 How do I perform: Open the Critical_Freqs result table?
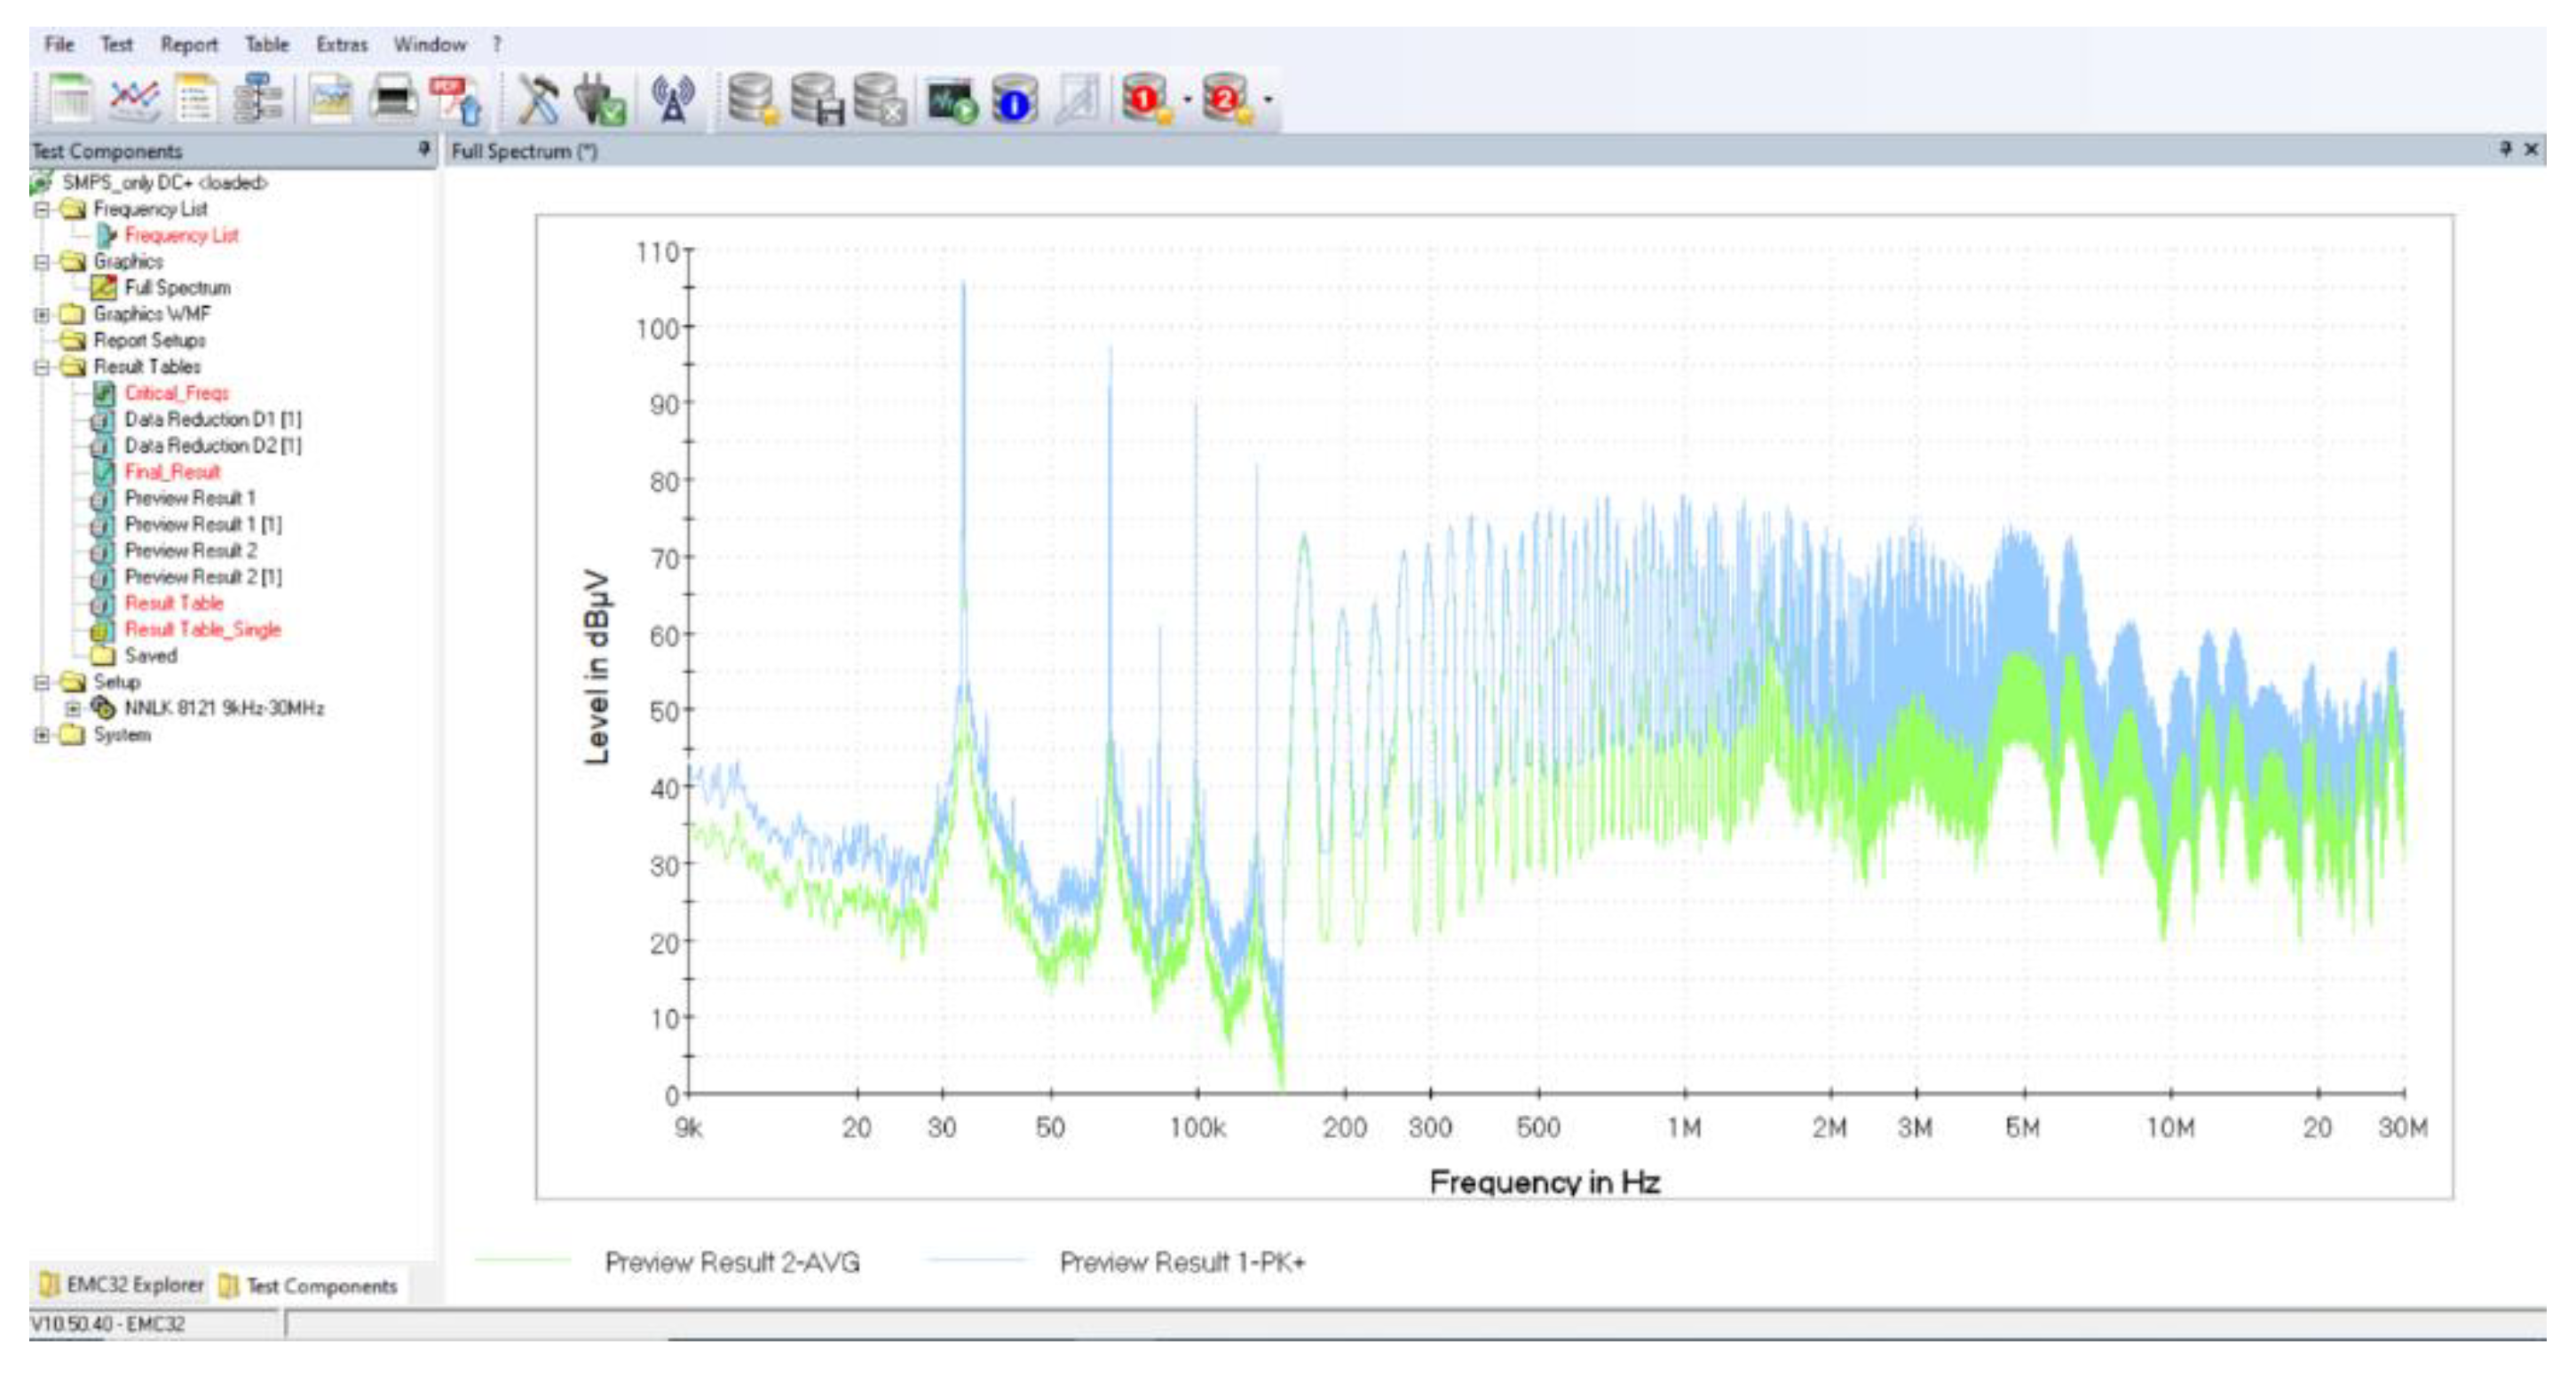click(x=177, y=393)
